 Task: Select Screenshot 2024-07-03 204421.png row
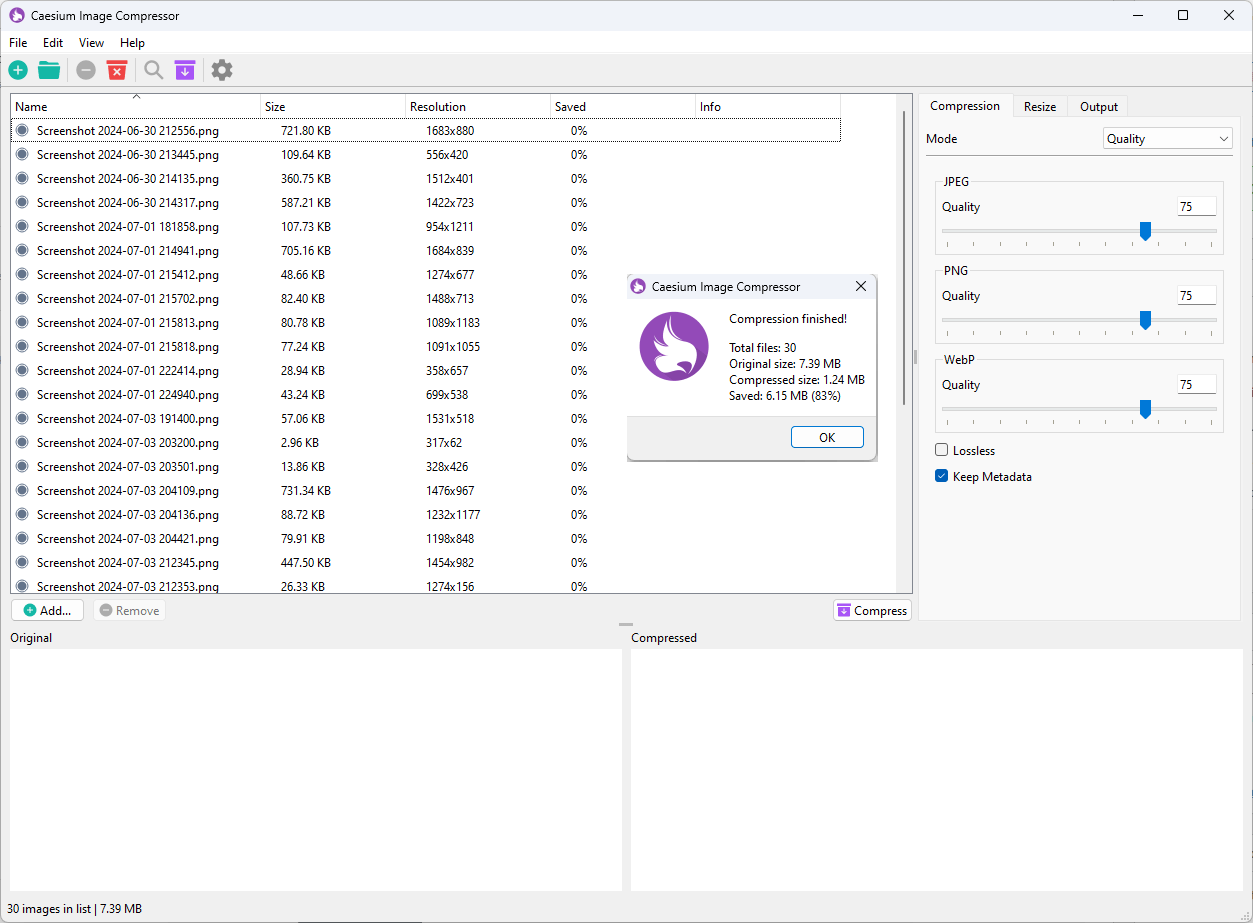coord(426,539)
